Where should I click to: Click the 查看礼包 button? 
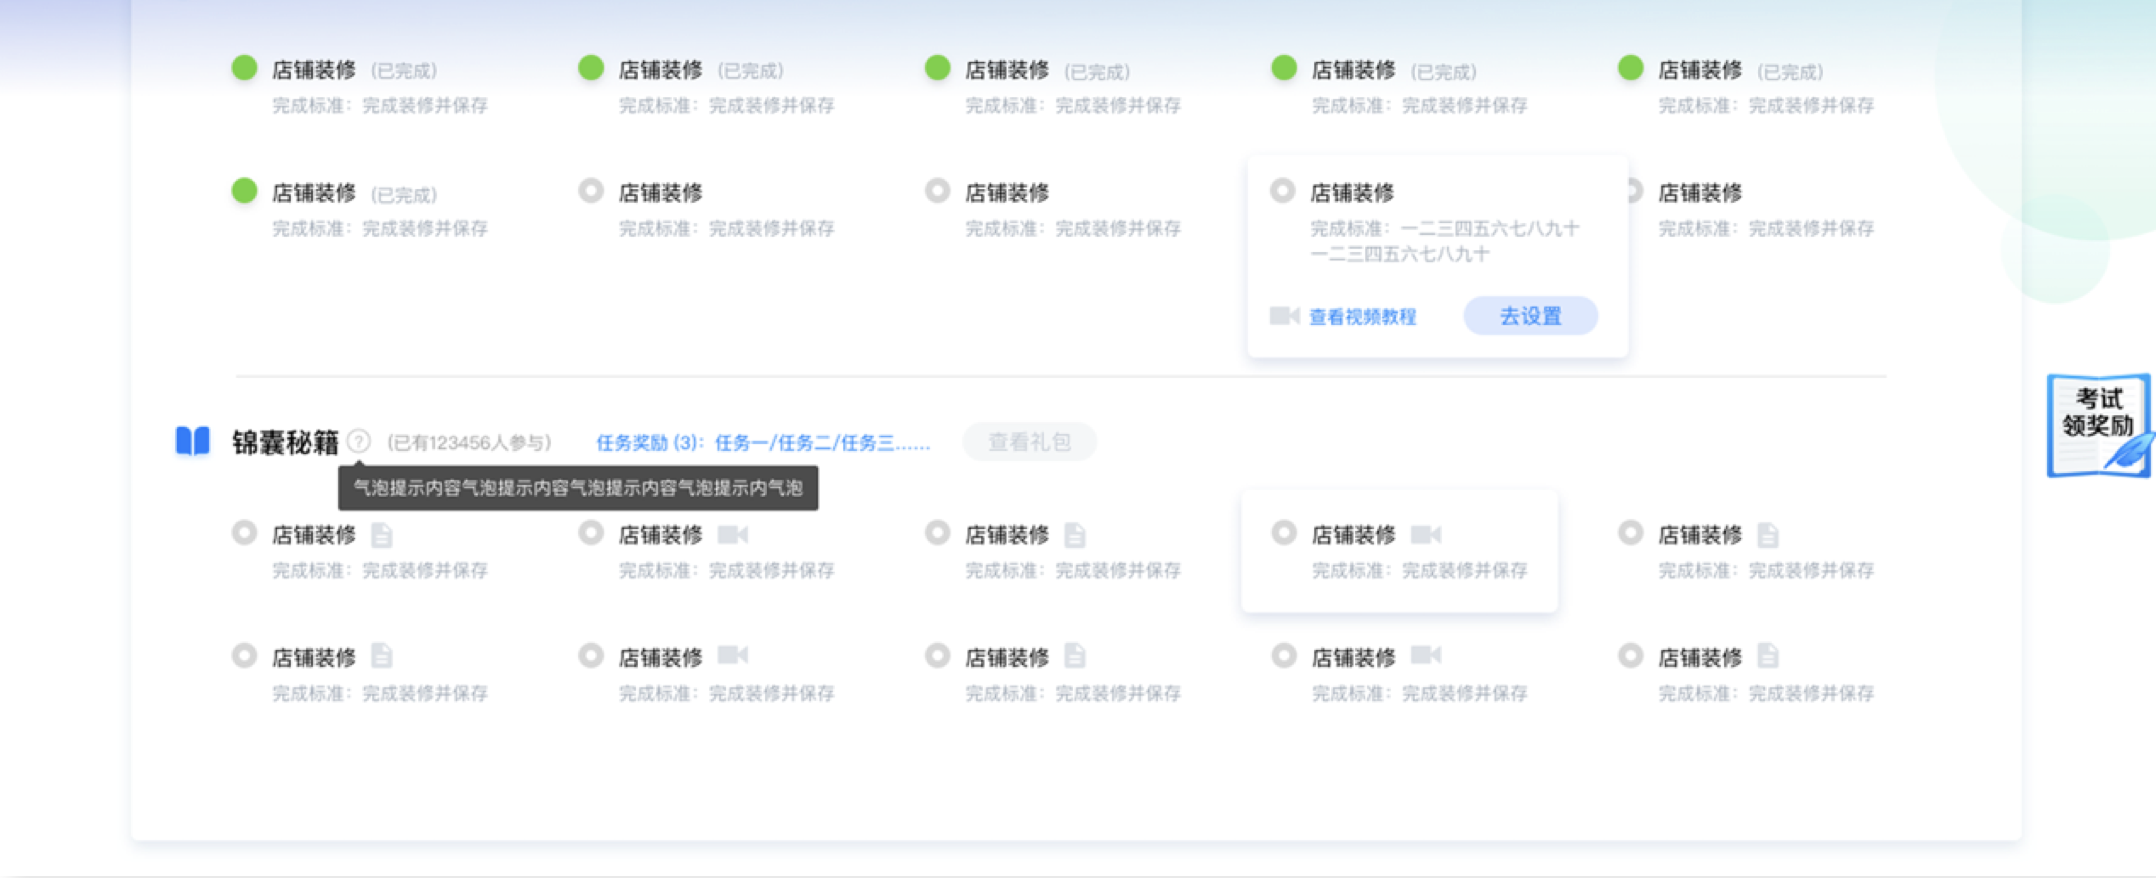[x=1029, y=442]
